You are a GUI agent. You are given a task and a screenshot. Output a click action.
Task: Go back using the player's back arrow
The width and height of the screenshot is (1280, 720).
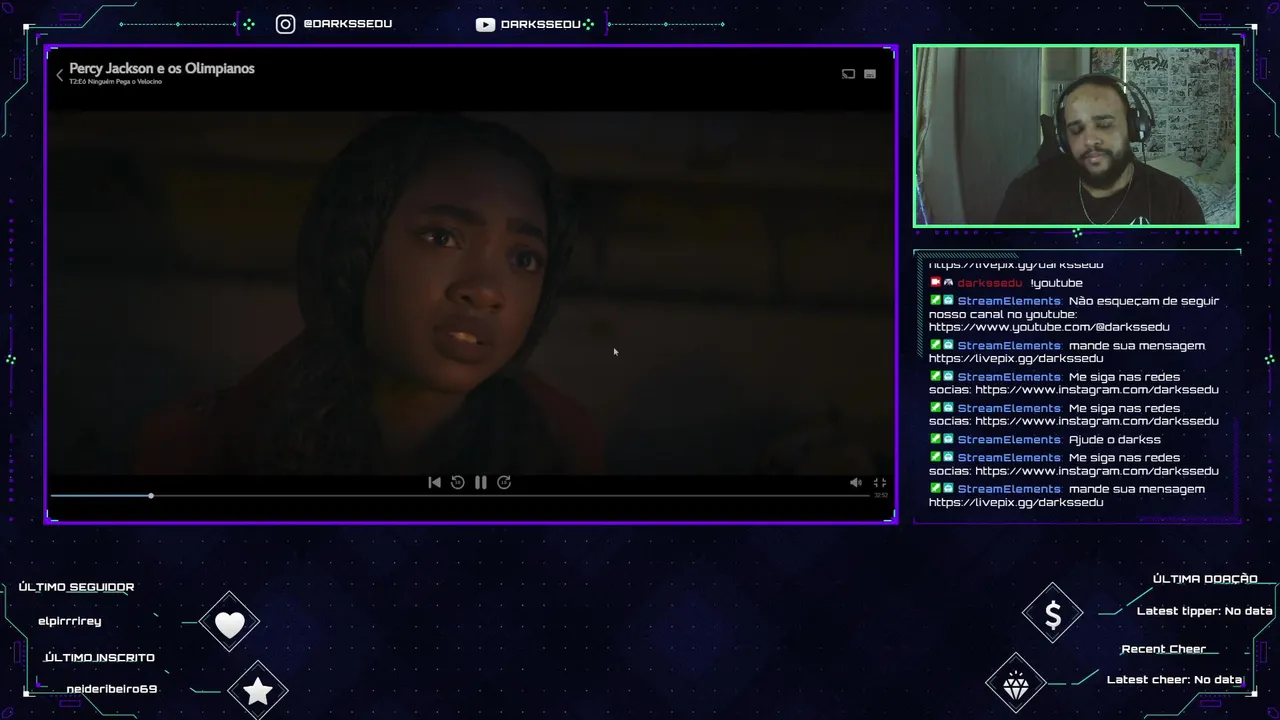click(59, 74)
